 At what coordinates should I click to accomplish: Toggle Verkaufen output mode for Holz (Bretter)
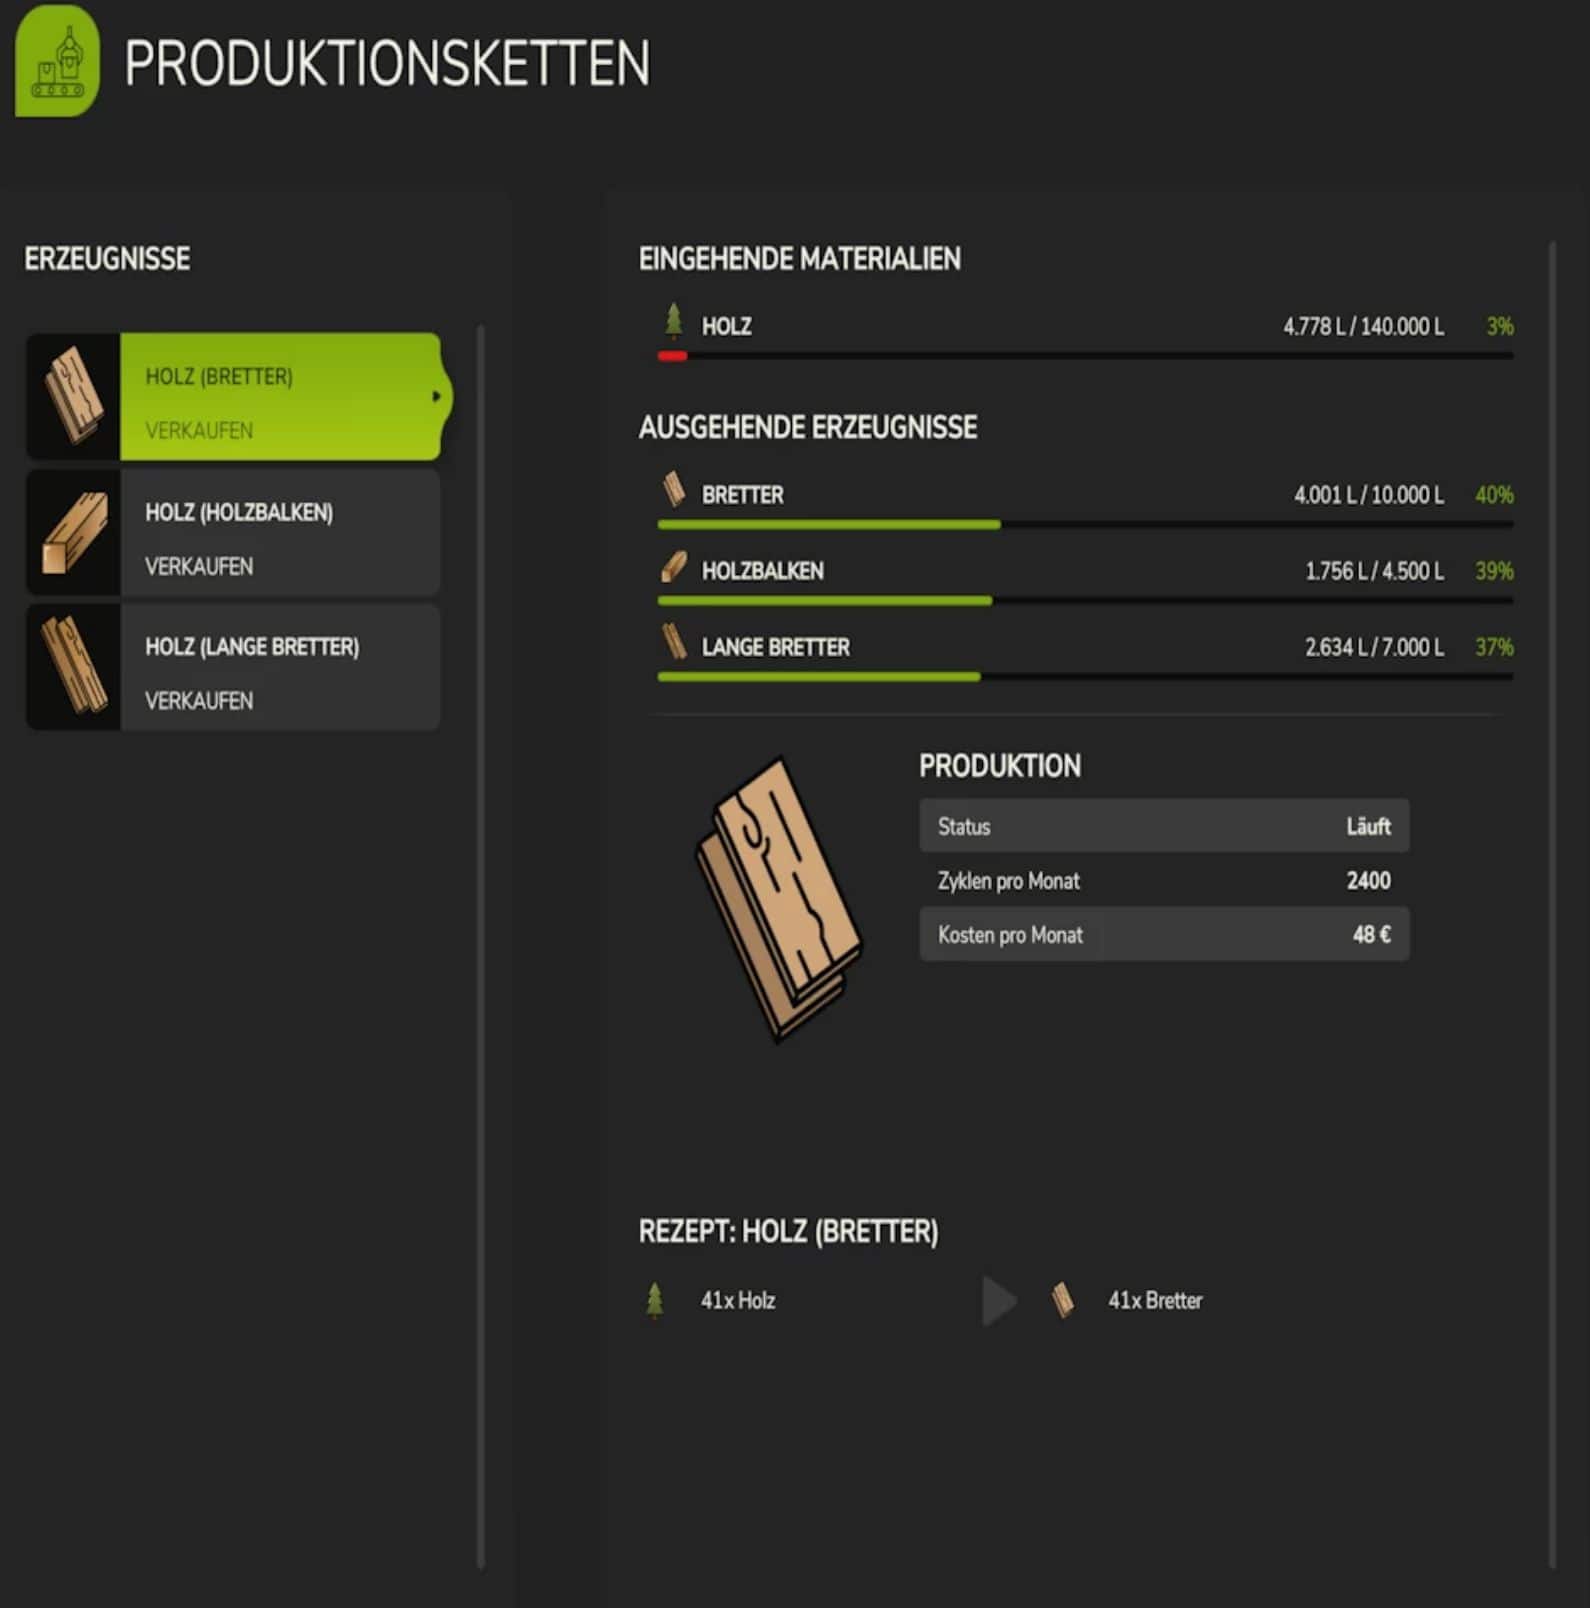(x=199, y=431)
